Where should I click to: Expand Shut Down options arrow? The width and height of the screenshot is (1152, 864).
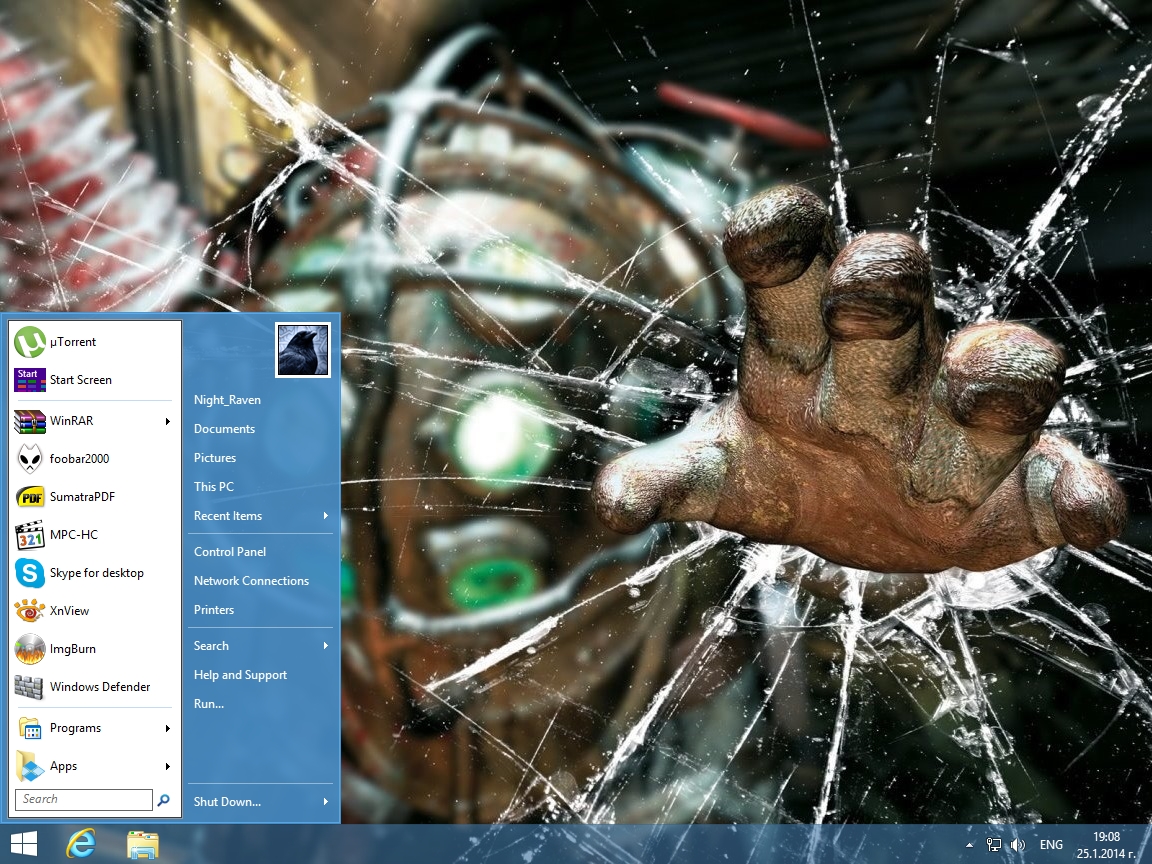tap(325, 802)
